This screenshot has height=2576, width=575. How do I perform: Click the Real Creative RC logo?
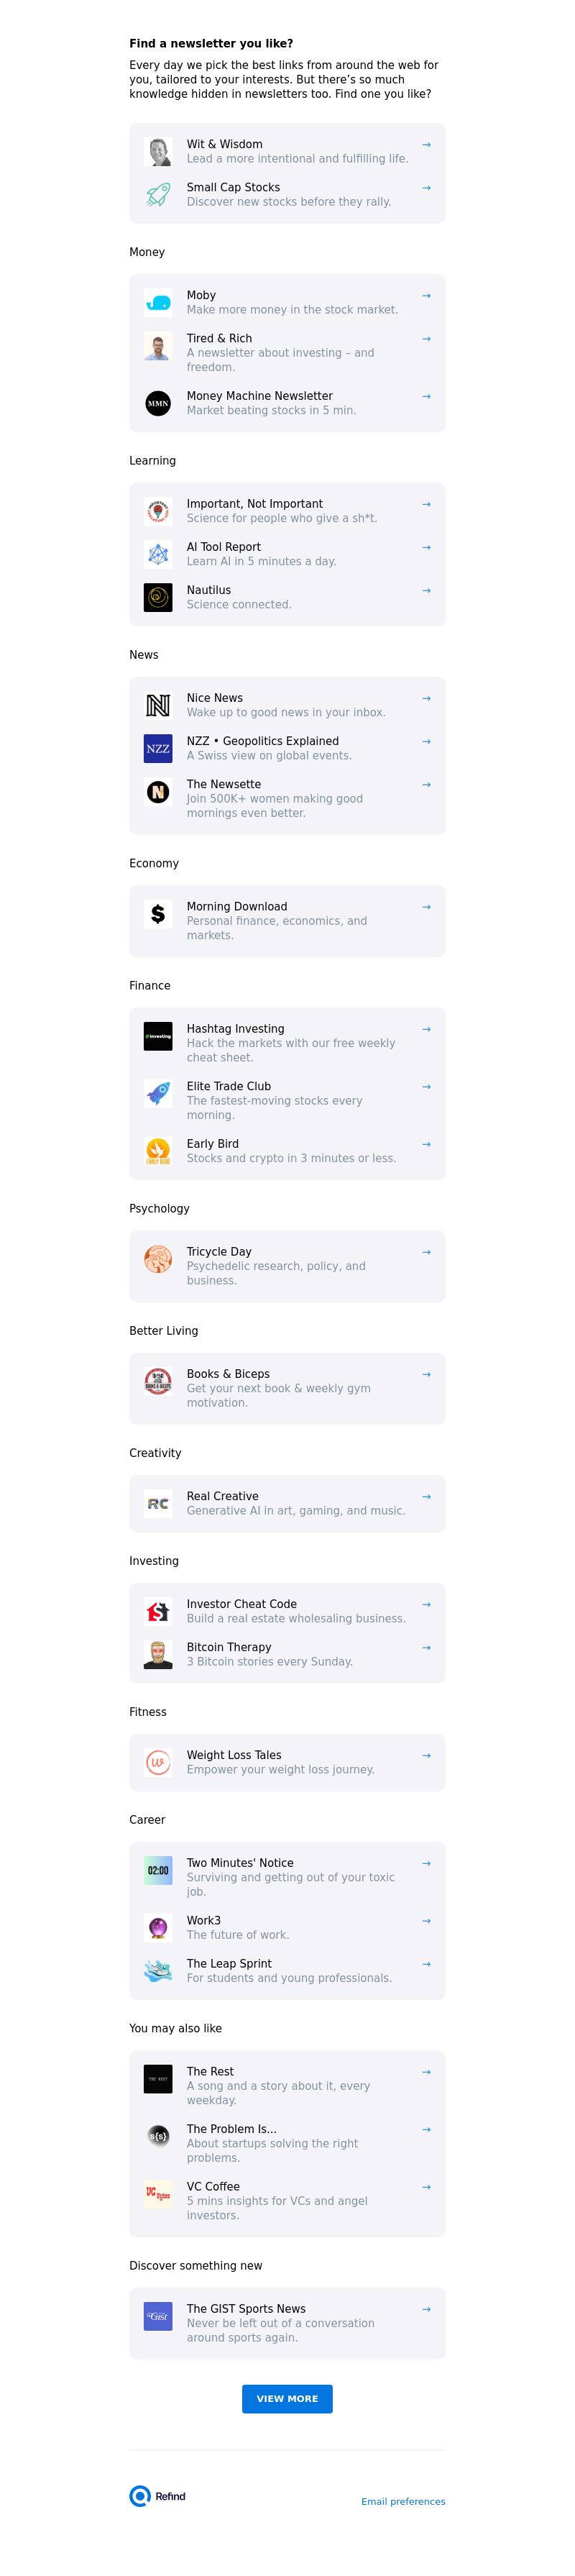click(x=158, y=1504)
